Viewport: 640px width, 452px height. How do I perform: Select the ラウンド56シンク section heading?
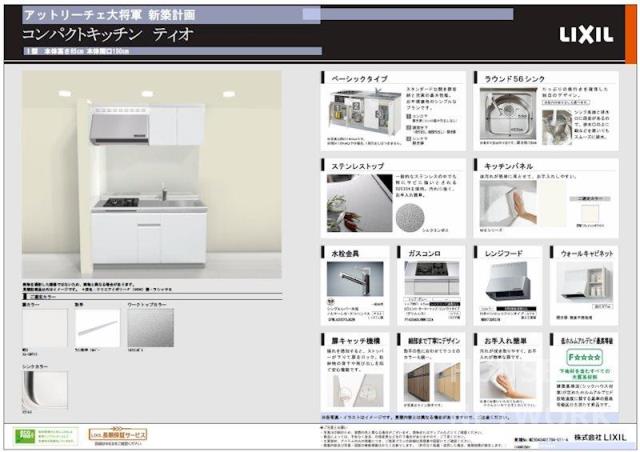click(x=514, y=79)
